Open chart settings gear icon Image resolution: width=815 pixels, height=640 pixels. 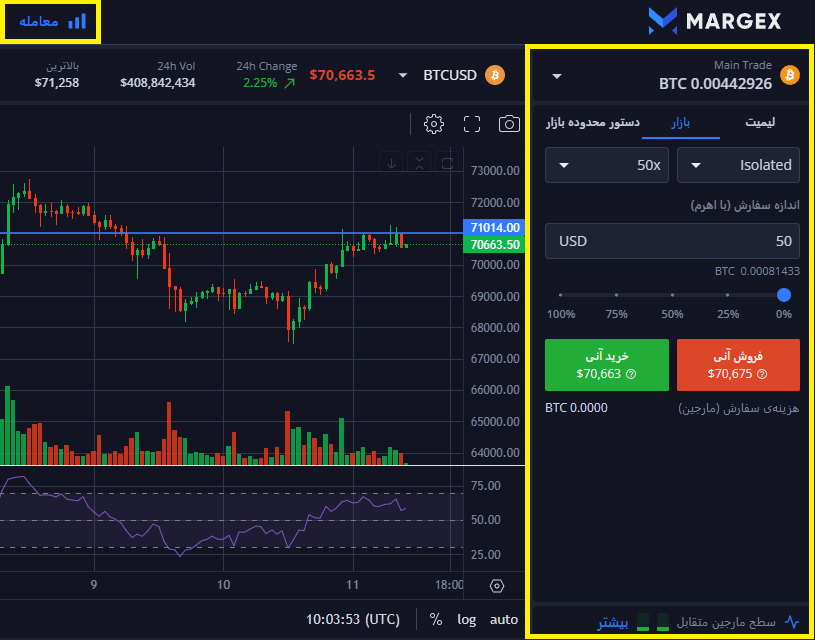pyautogui.click(x=434, y=124)
